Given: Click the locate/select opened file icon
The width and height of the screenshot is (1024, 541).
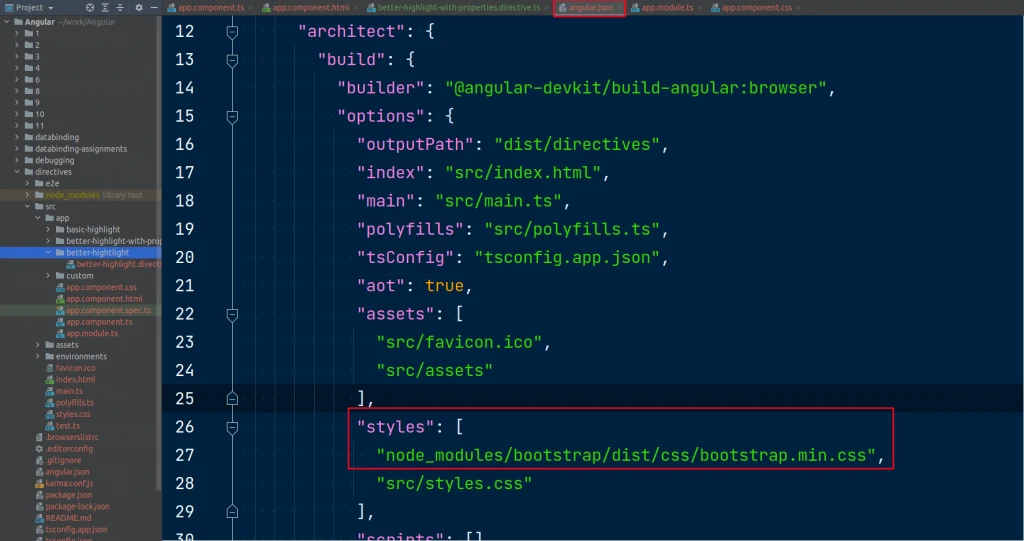Looking at the screenshot, I should pos(90,8).
